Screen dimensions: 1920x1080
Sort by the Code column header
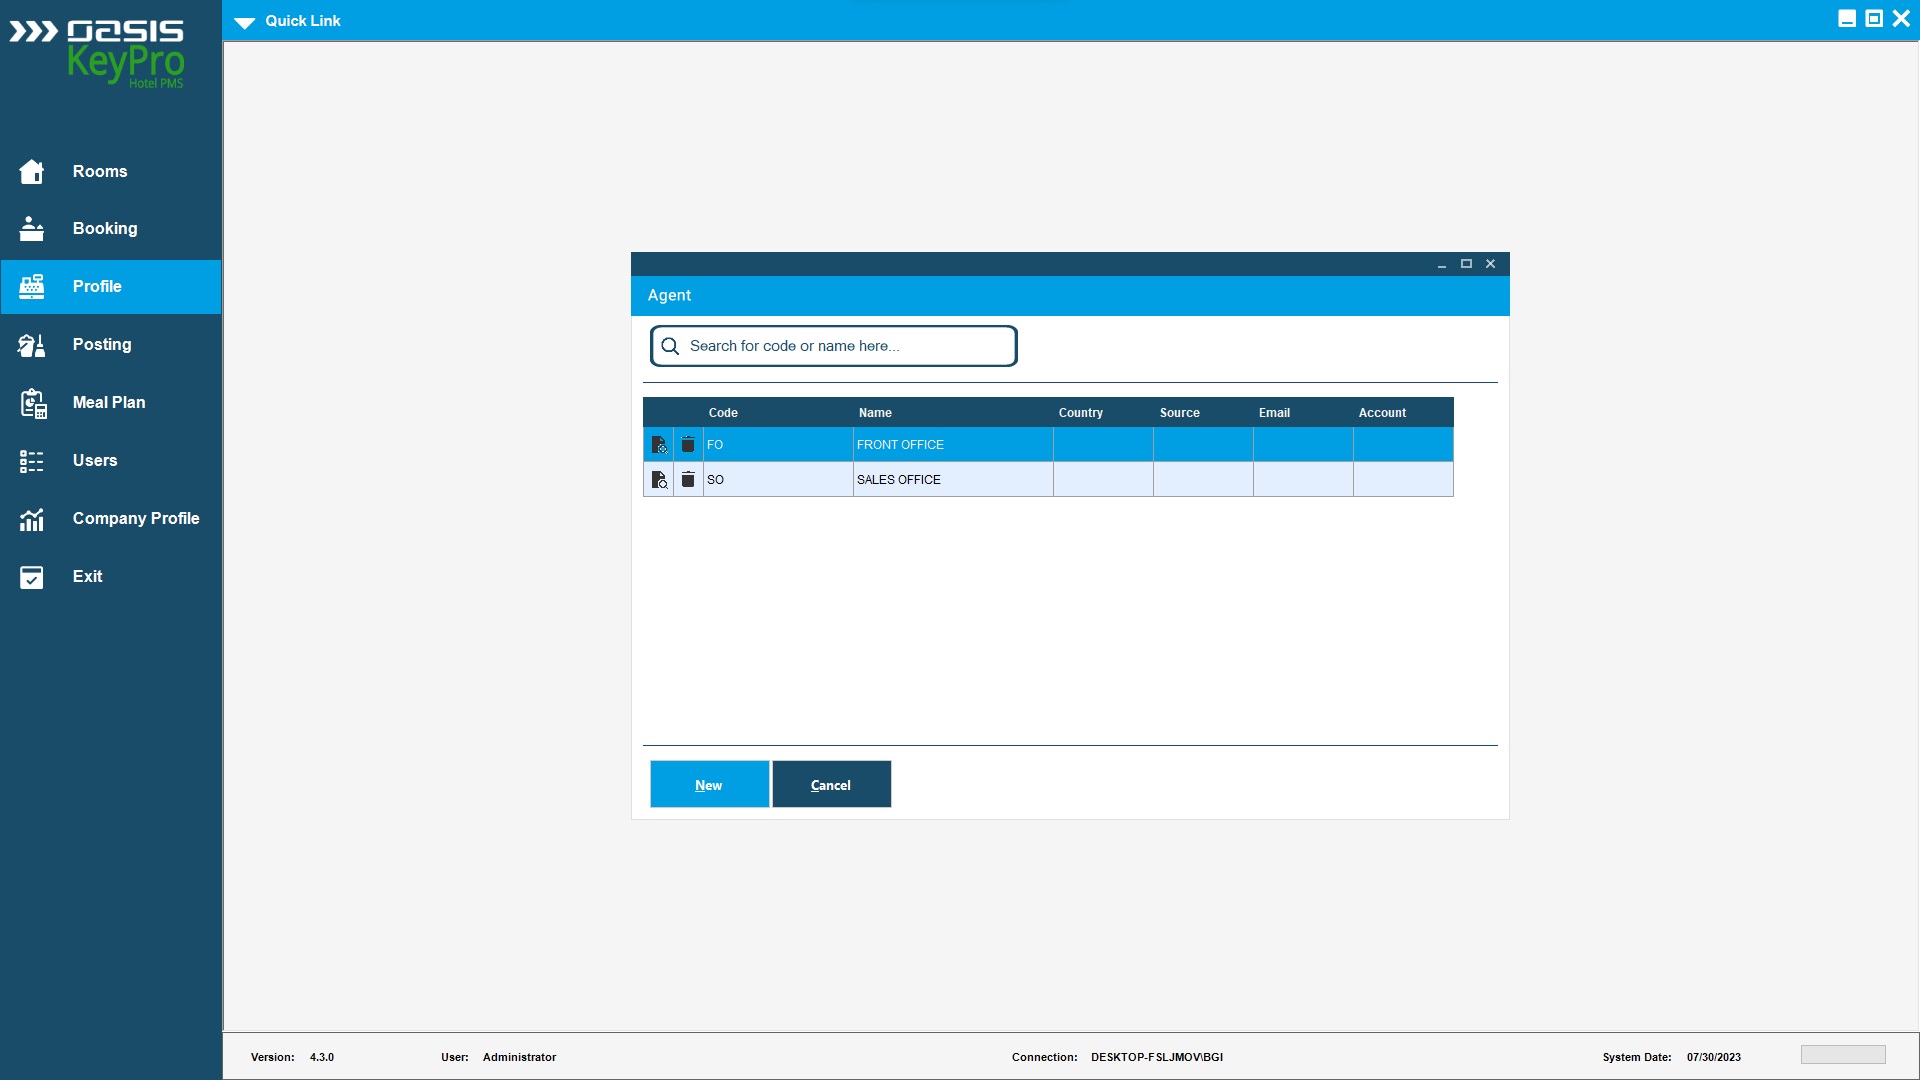click(723, 413)
